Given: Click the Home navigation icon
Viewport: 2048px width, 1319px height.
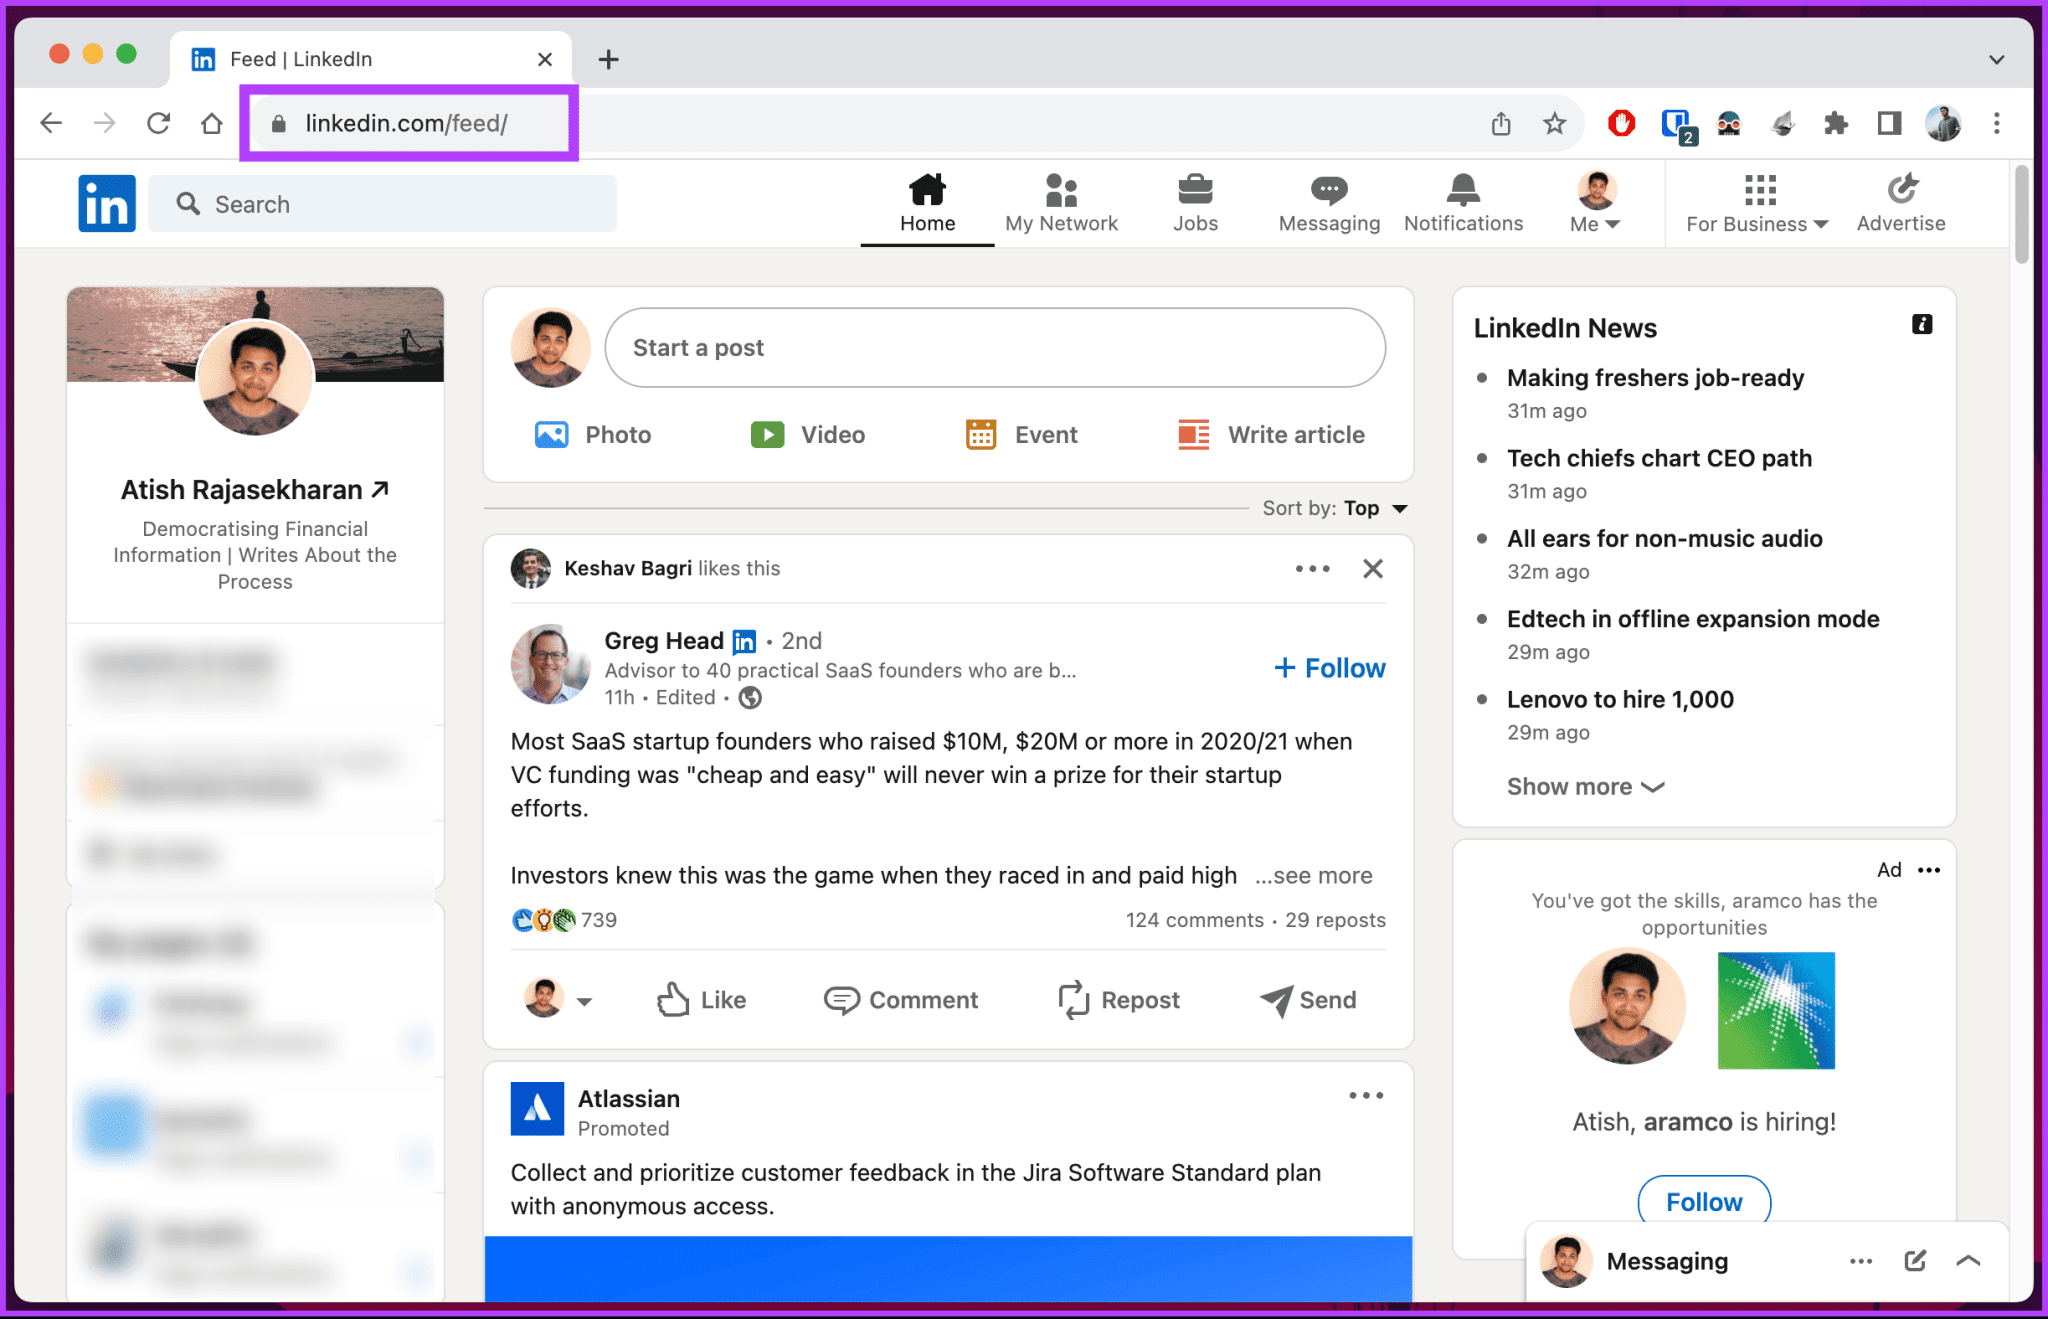Looking at the screenshot, I should click(927, 191).
